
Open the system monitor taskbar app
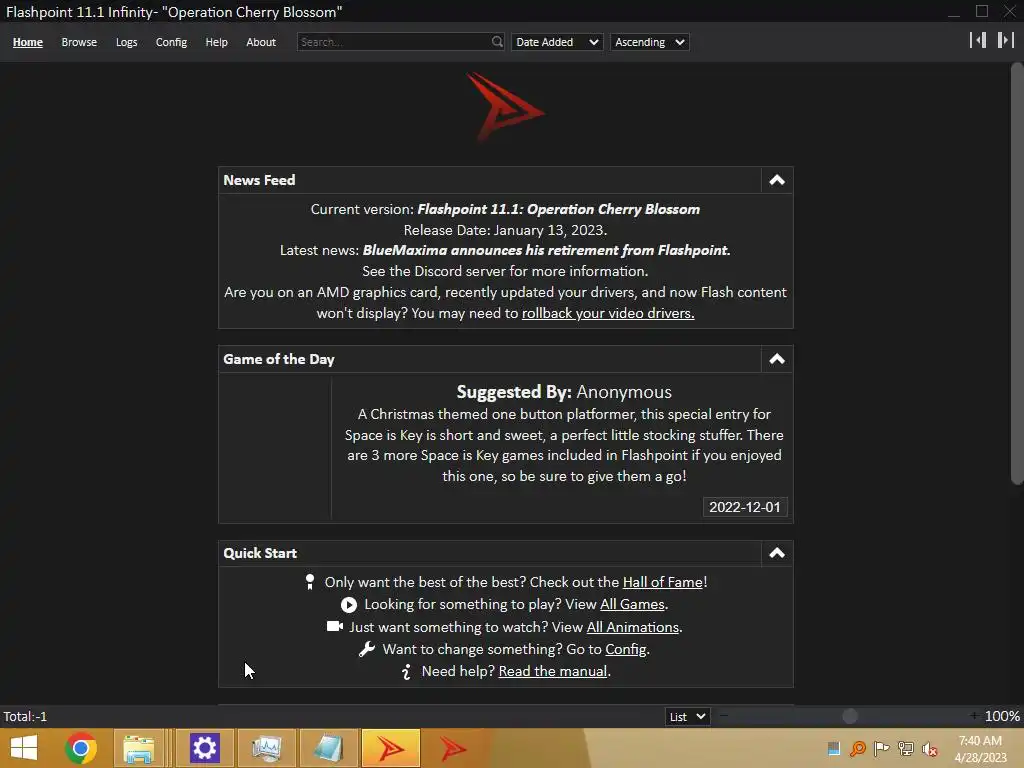(266, 748)
